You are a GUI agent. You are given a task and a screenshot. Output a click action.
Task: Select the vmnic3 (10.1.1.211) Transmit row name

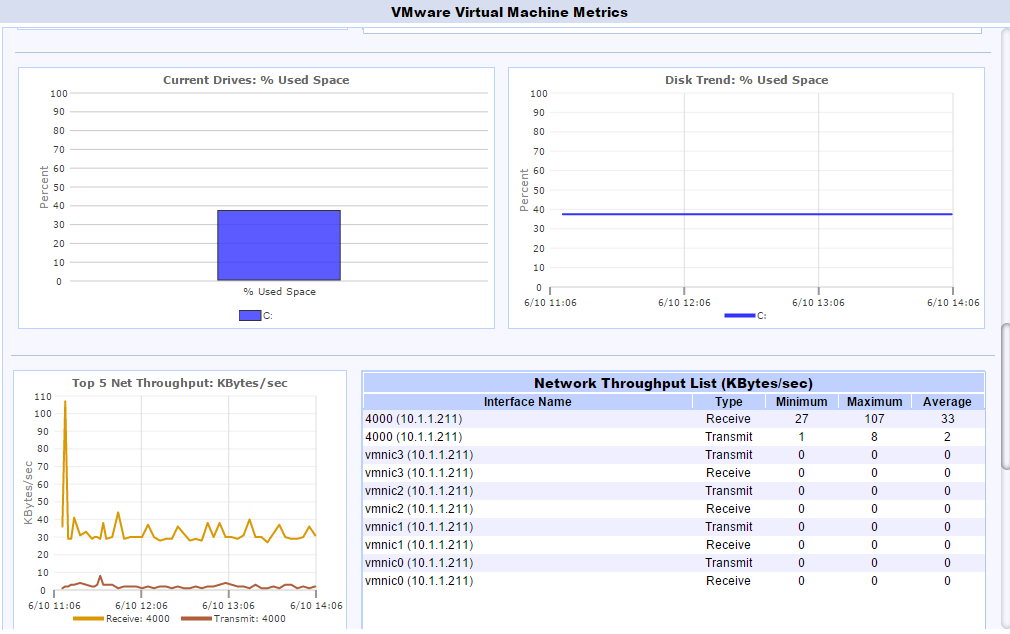pyautogui.click(x=419, y=455)
